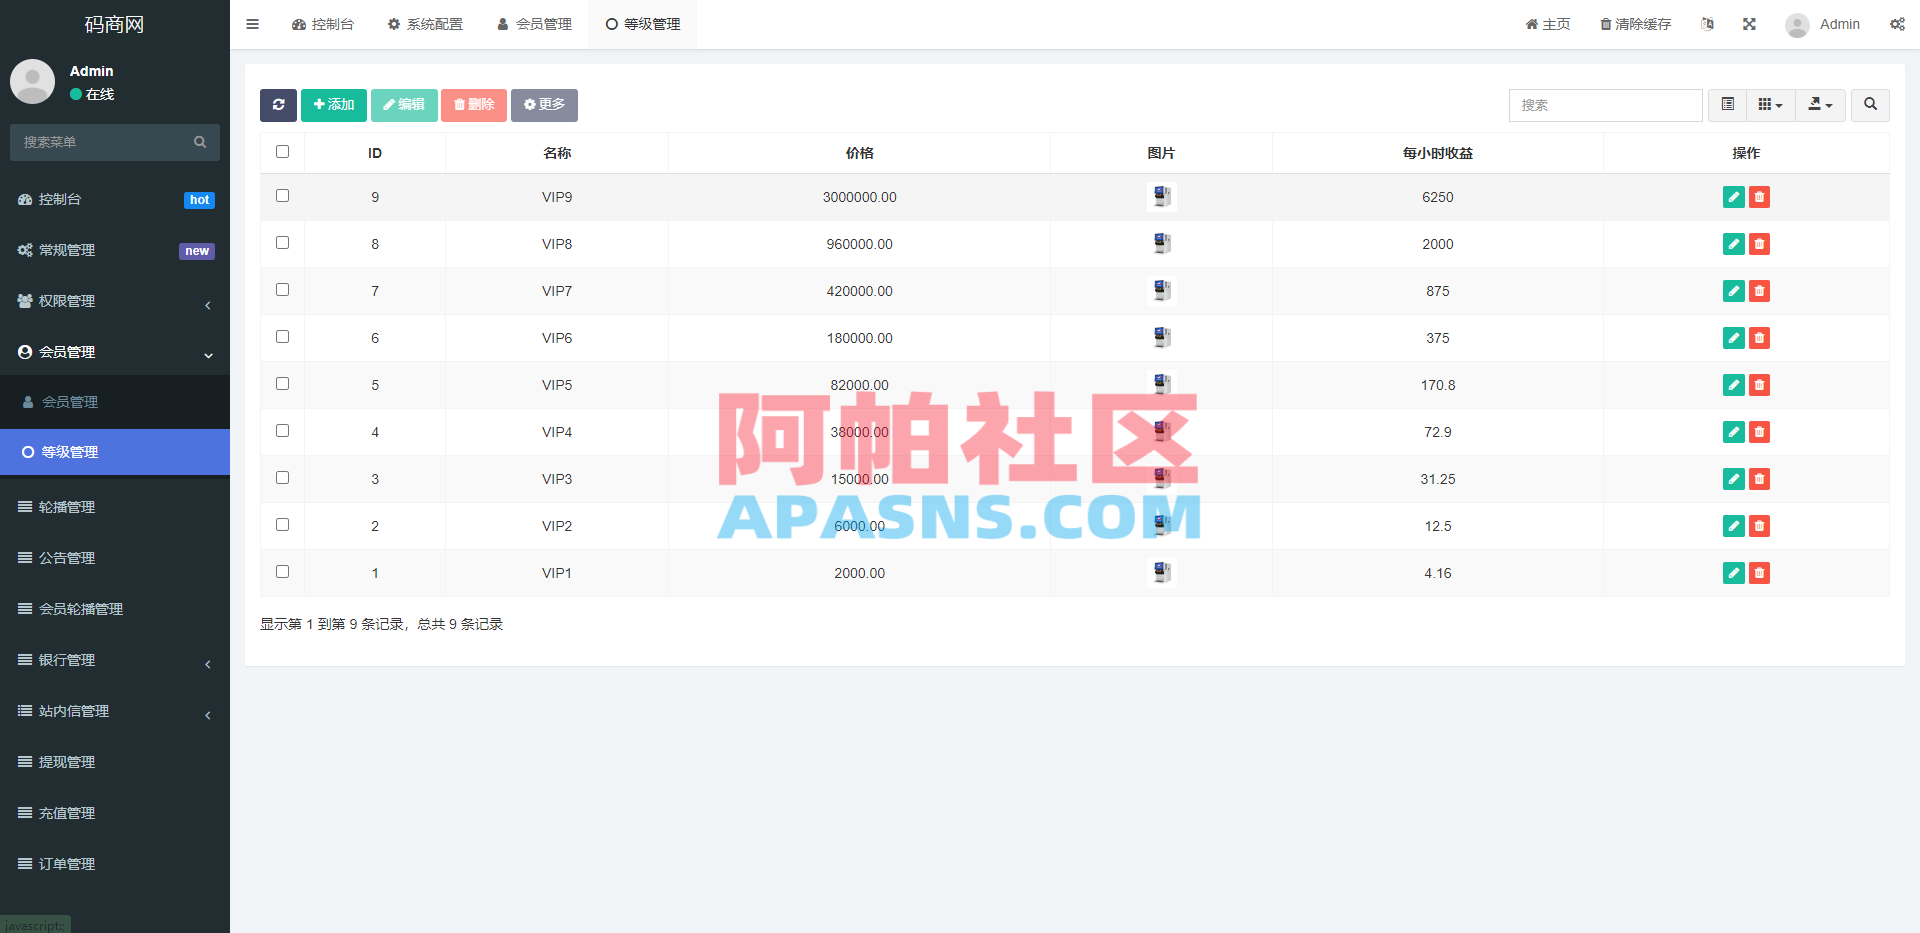
Task: Click the toggle view icon in table toolbar
Action: pos(1727,104)
